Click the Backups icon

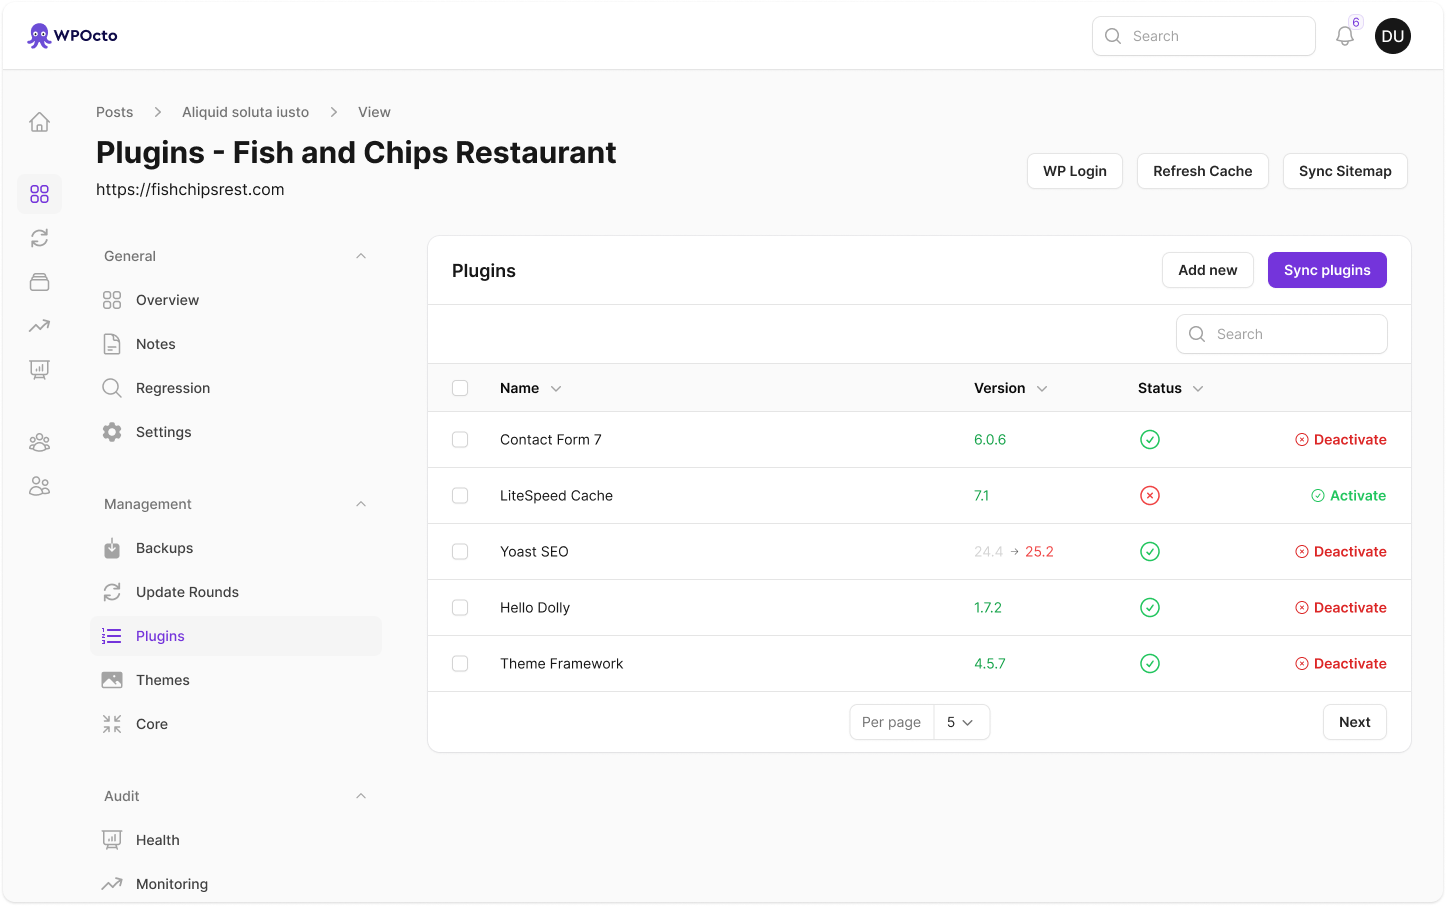click(x=112, y=548)
